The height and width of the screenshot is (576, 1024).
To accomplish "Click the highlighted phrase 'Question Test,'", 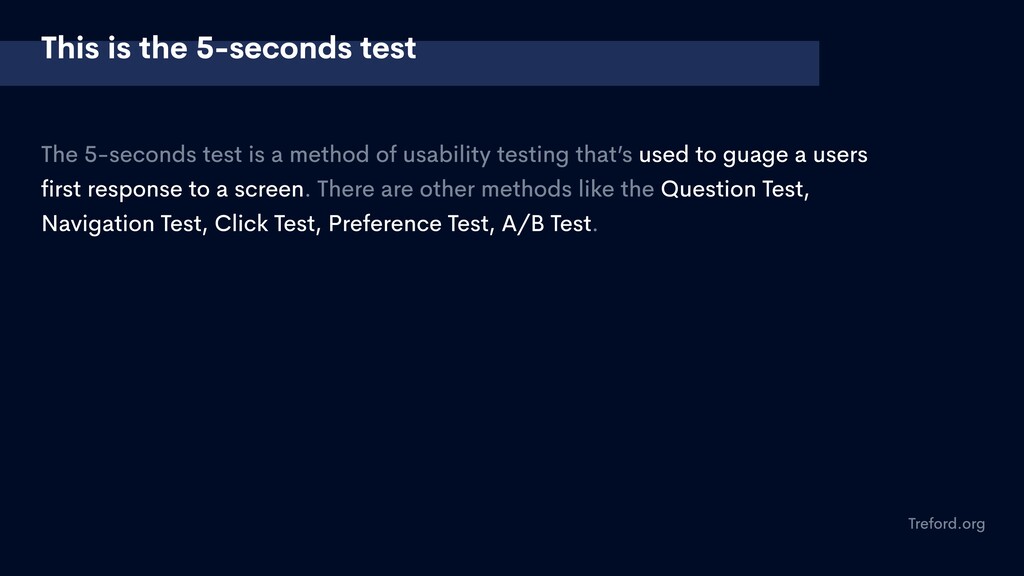I will point(735,189).
